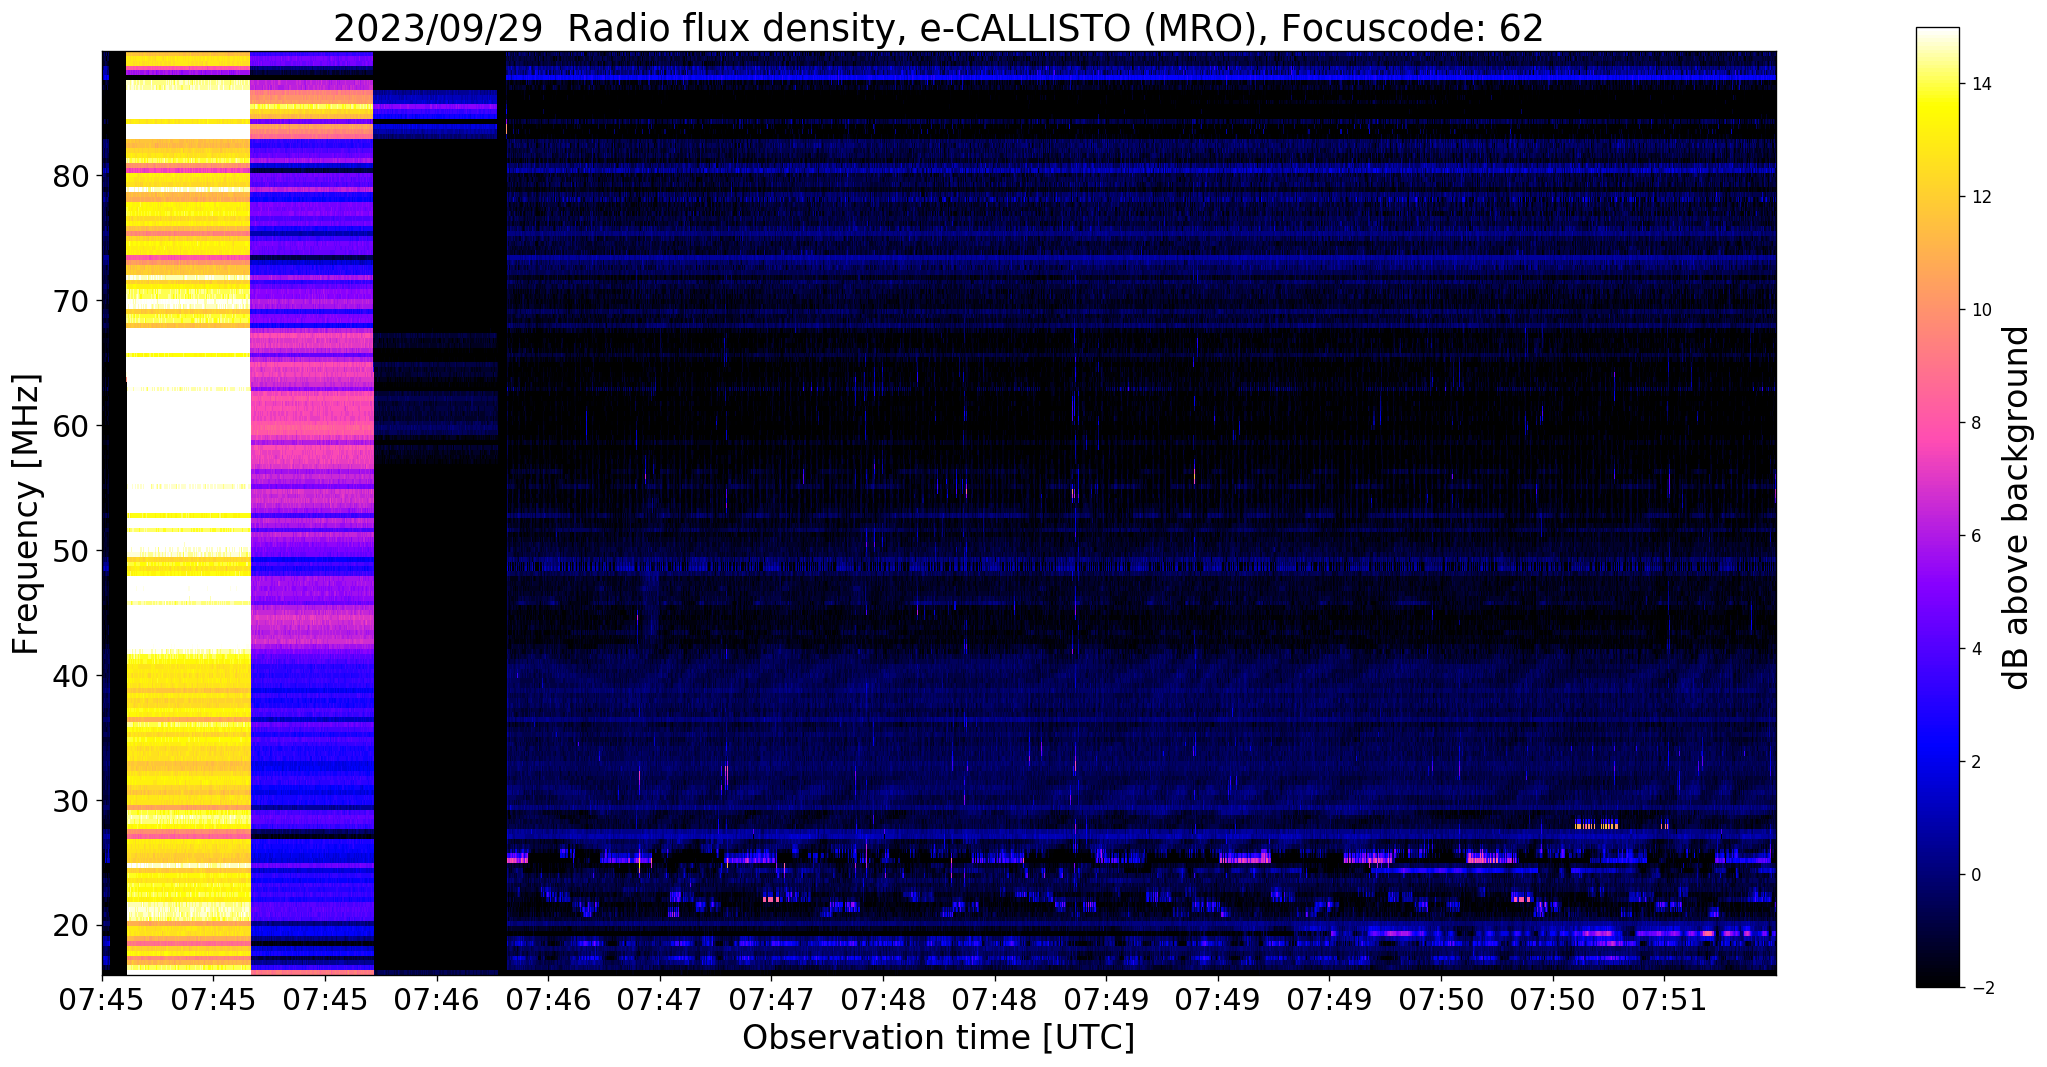The width and height of the screenshot is (2047, 1067).
Task: Click the 70 tick on frequency axis
Action: (x=71, y=302)
